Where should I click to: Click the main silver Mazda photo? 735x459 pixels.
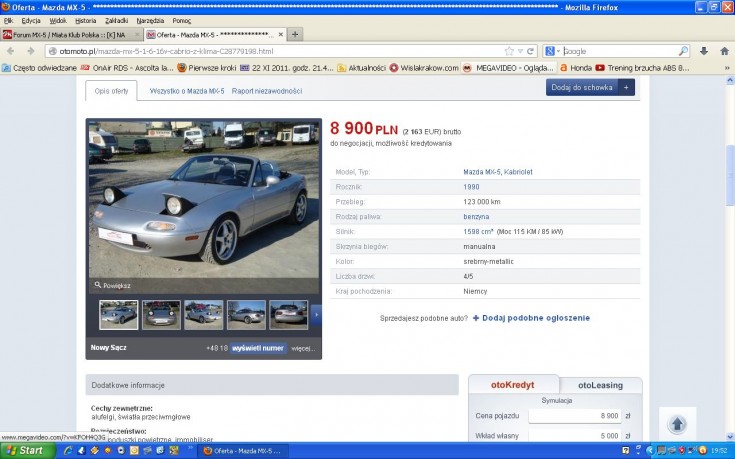pos(203,199)
